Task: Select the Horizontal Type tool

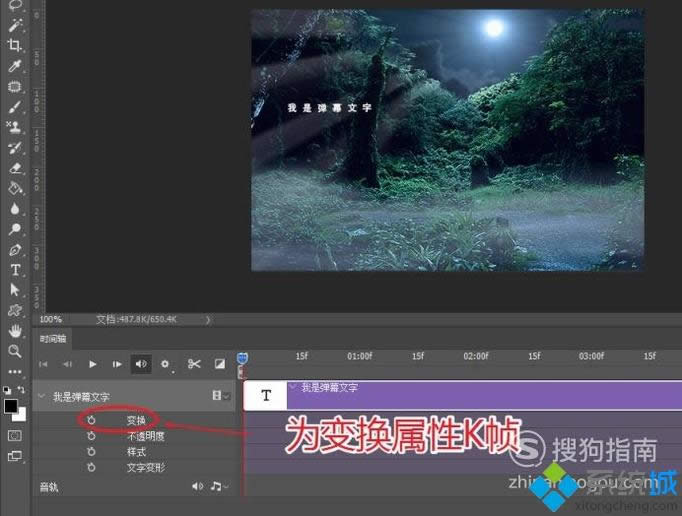Action: (15, 270)
